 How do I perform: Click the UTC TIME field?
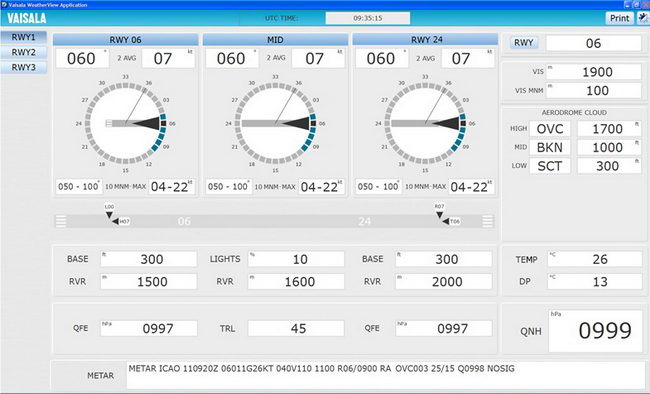(x=368, y=18)
